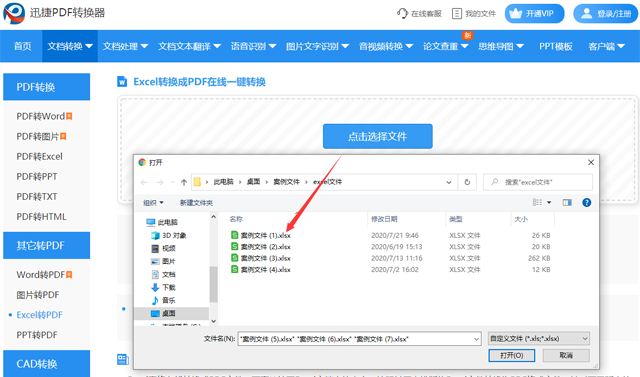640x377 pixels.
Task: Open PDF转Excel in sidebar
Action: tap(40, 156)
